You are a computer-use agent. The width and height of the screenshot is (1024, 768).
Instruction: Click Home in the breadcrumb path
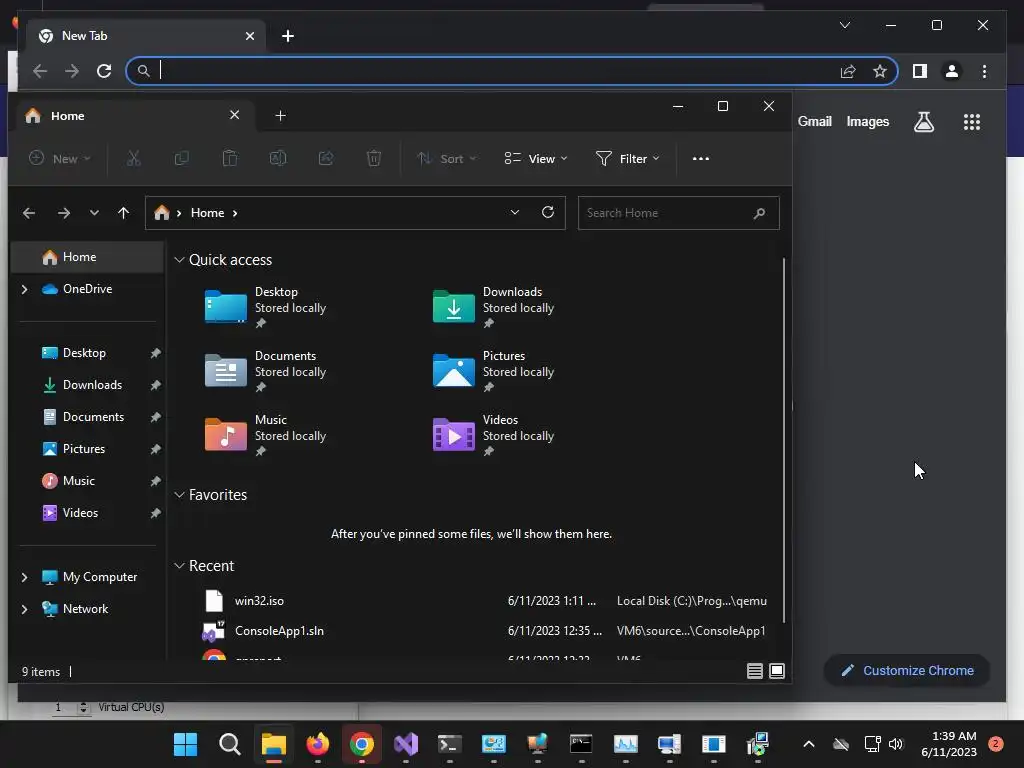click(x=207, y=213)
